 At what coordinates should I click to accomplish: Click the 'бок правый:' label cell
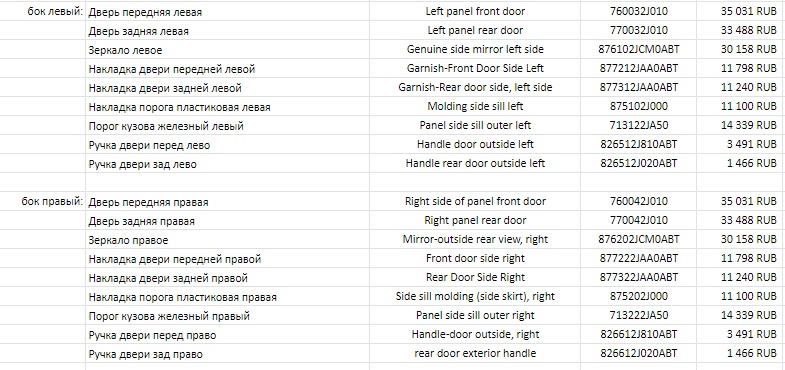pyautogui.click(x=43, y=202)
